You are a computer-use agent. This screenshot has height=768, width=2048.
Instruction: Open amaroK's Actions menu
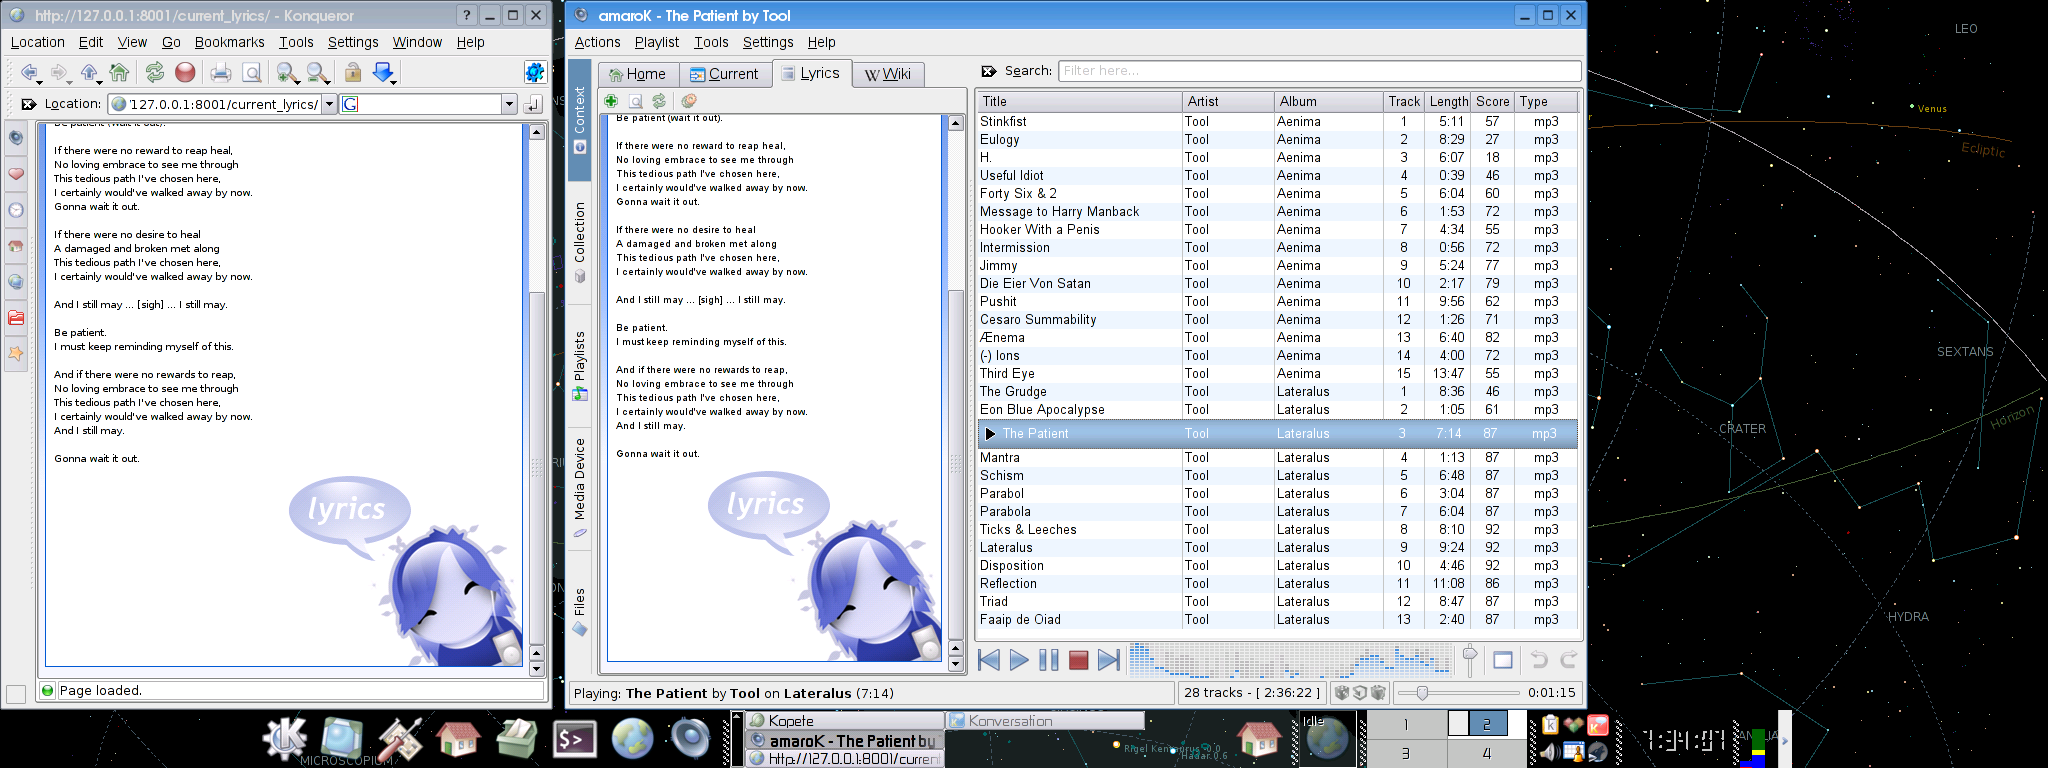click(x=597, y=42)
